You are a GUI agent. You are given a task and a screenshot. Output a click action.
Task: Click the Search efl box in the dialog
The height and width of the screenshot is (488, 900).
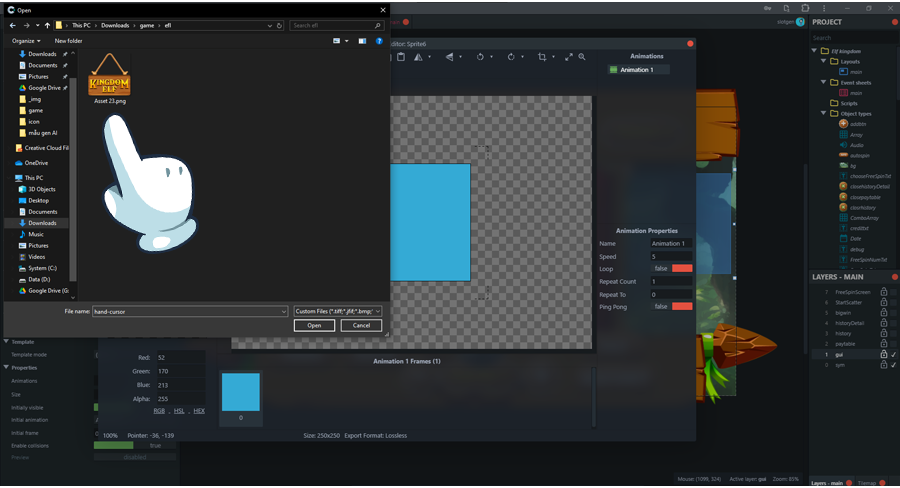336,25
